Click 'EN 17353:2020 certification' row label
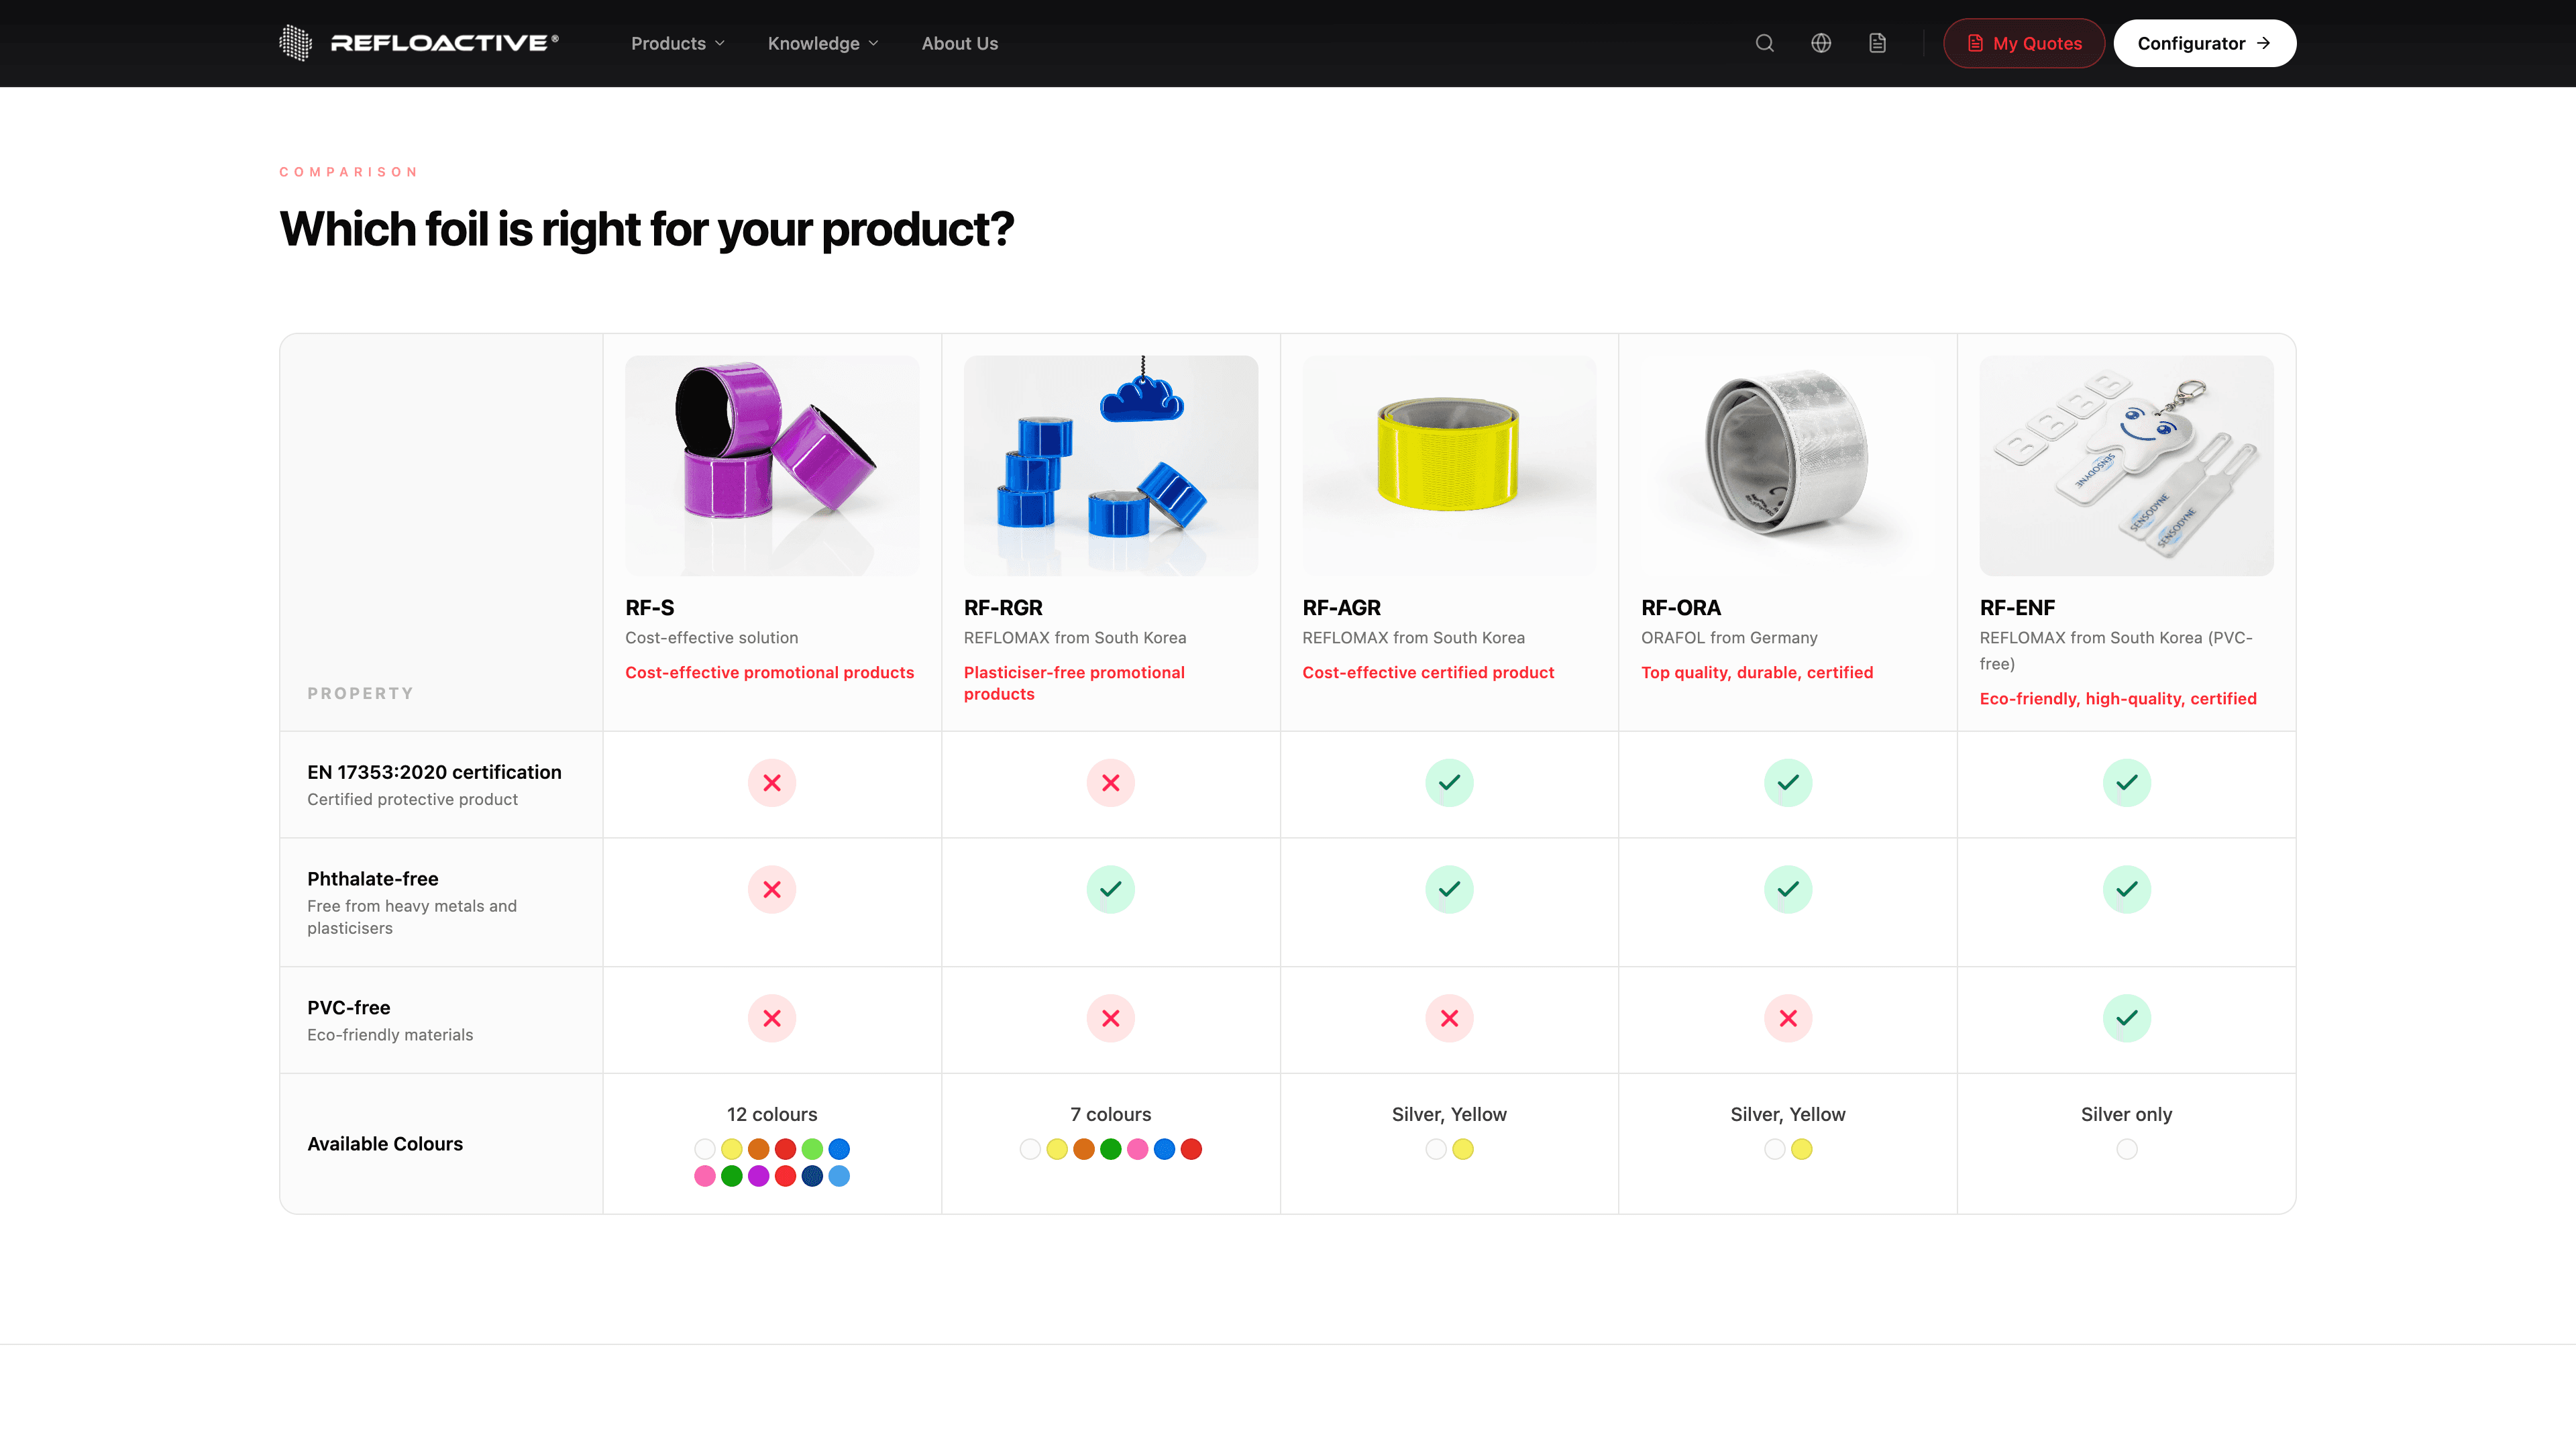Viewport: 2576px width, 1449px height. (x=434, y=773)
